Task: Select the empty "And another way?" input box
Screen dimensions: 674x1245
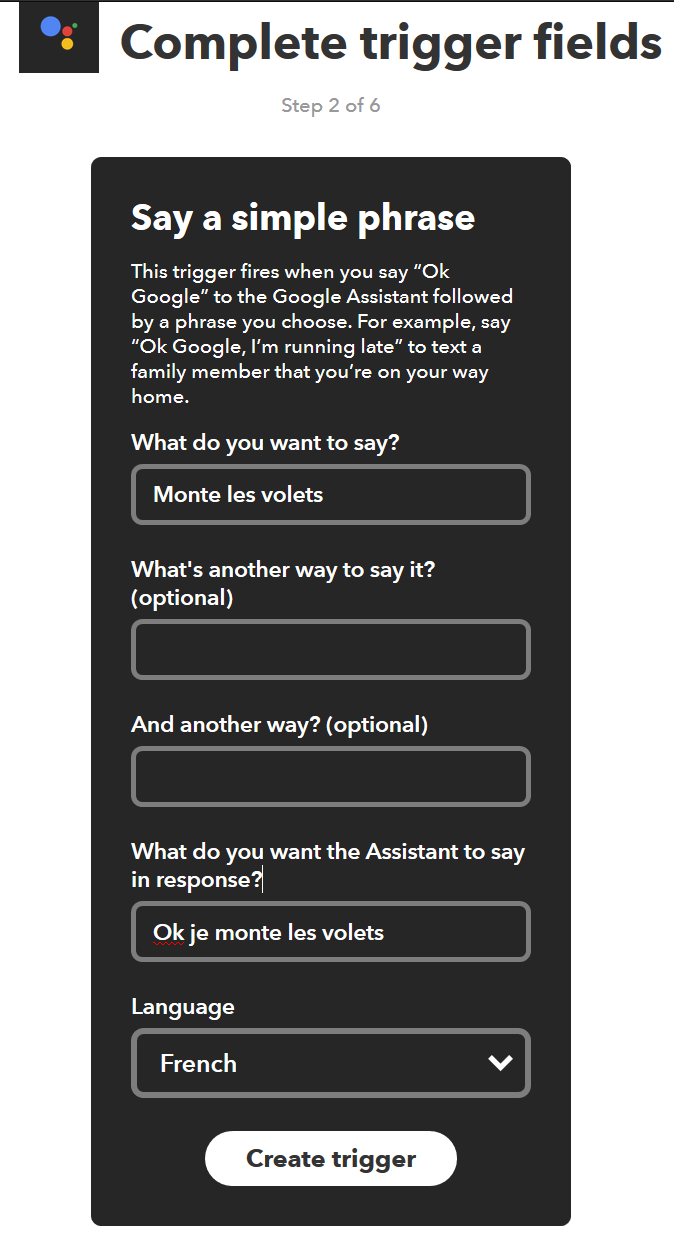Action: click(330, 777)
